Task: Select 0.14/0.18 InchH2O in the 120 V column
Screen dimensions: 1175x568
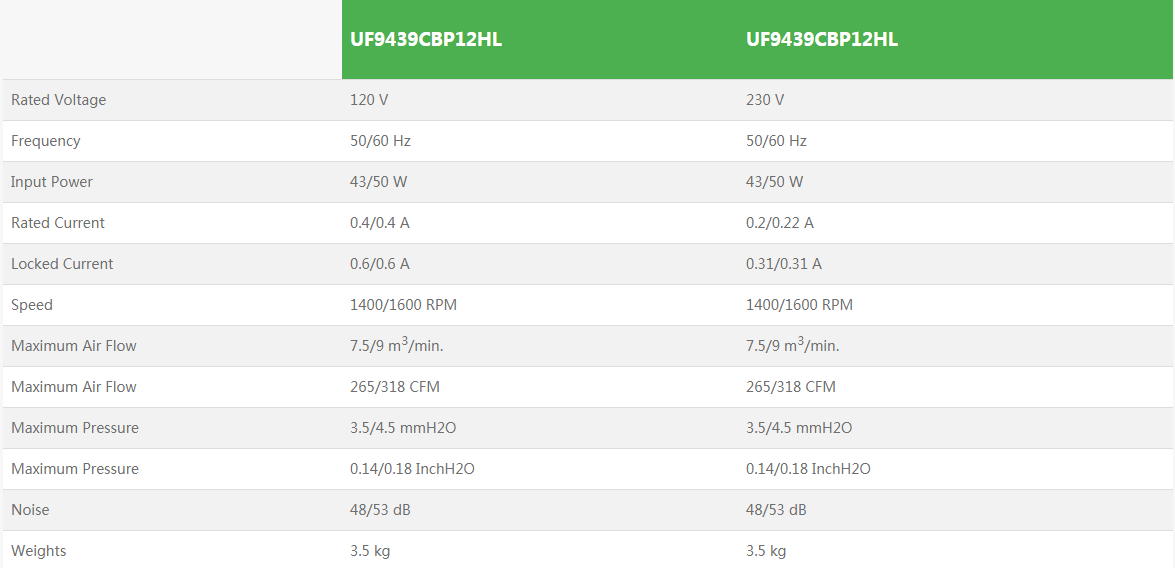Action: [412, 469]
